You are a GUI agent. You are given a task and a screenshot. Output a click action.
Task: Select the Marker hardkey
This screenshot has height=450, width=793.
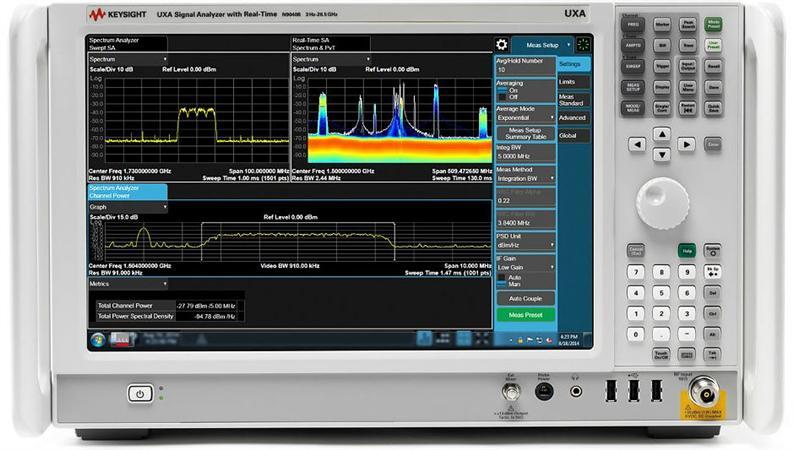662,24
